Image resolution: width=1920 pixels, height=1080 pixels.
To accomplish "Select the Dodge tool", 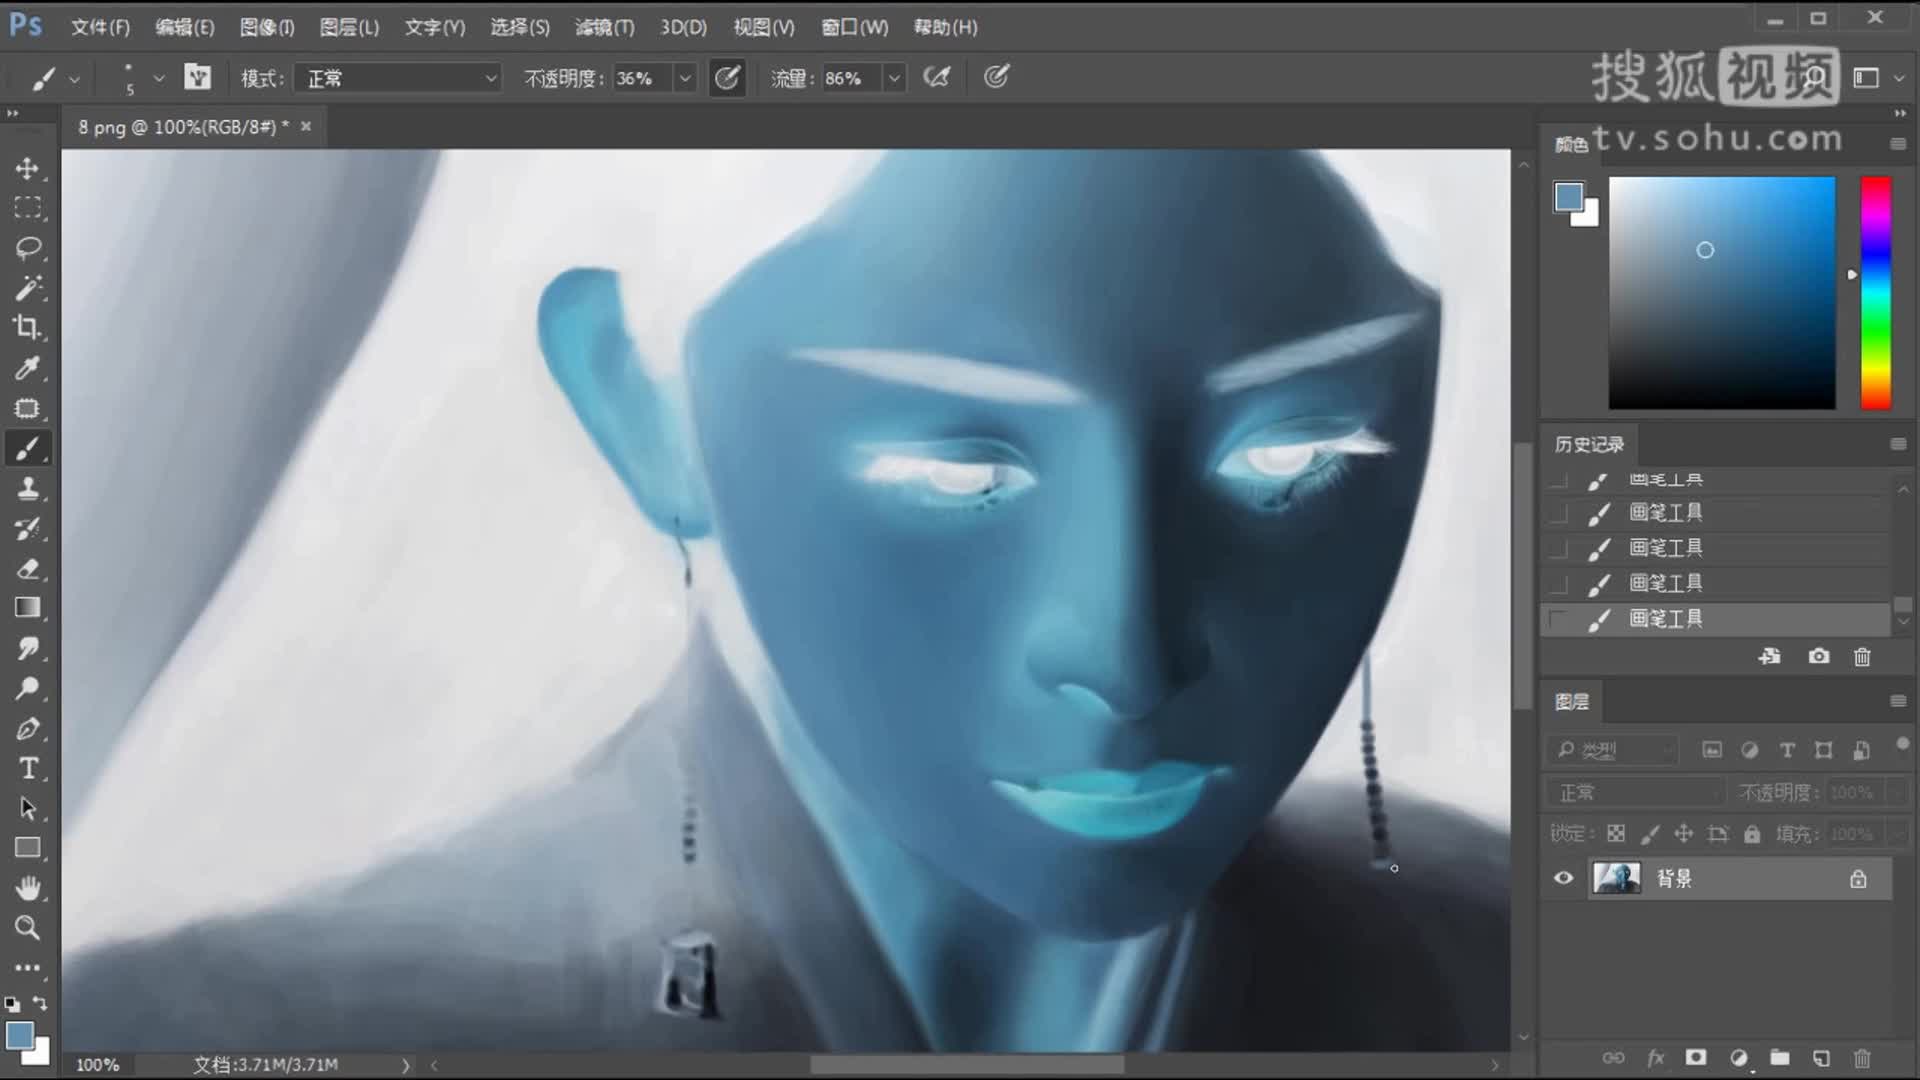I will [28, 688].
